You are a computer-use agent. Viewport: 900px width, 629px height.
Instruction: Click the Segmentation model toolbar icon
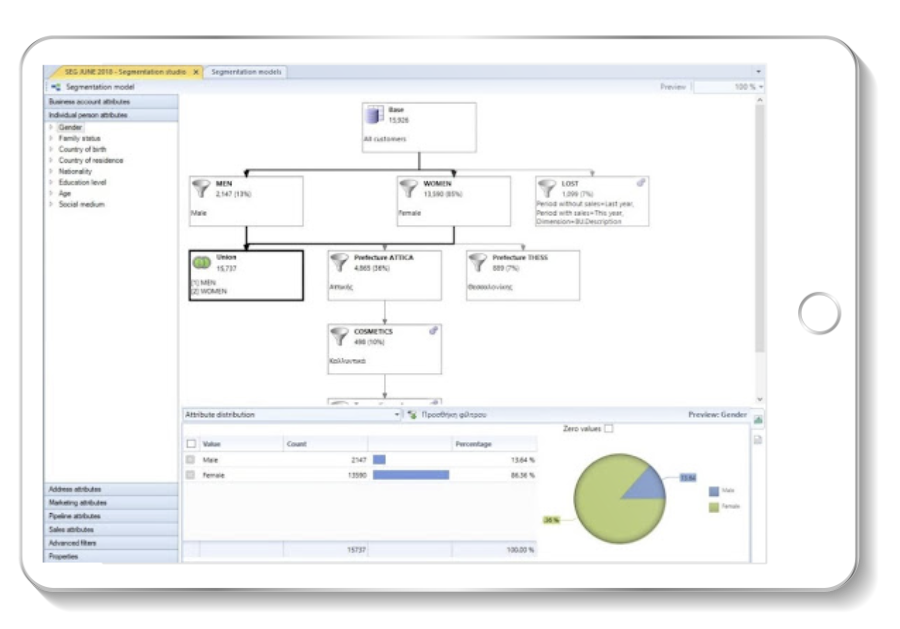pyautogui.click(x=56, y=88)
